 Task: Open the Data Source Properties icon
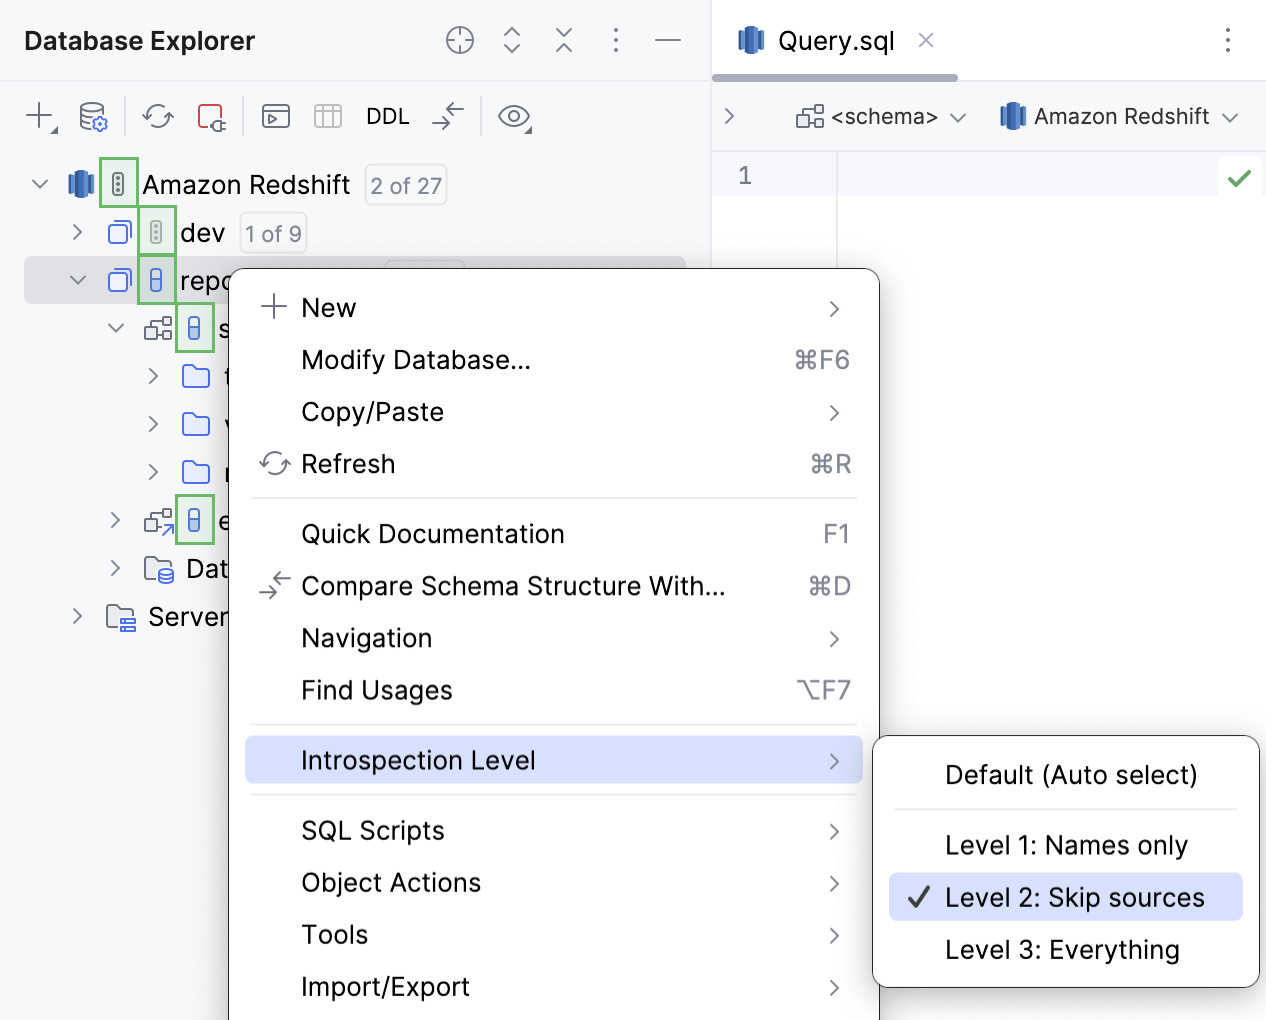(93, 117)
